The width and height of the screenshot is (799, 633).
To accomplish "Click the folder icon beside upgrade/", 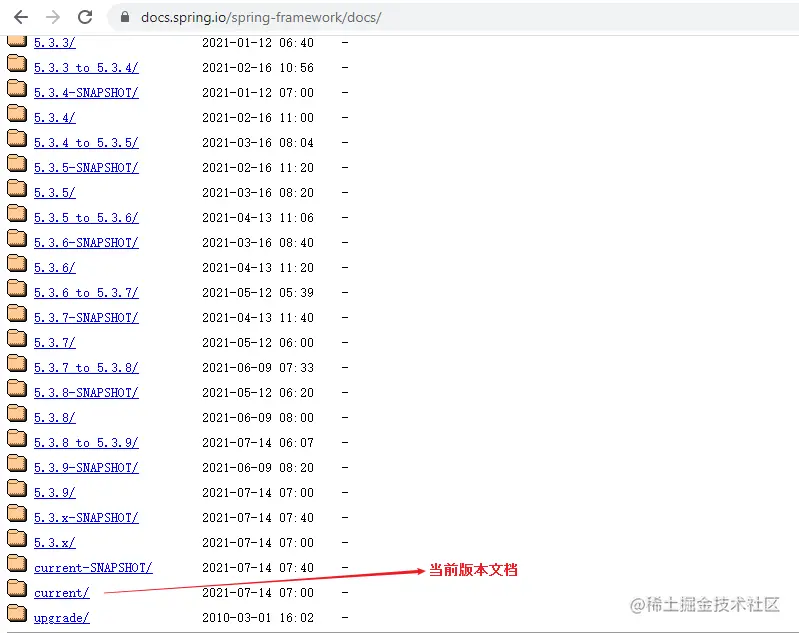I will pos(17,613).
